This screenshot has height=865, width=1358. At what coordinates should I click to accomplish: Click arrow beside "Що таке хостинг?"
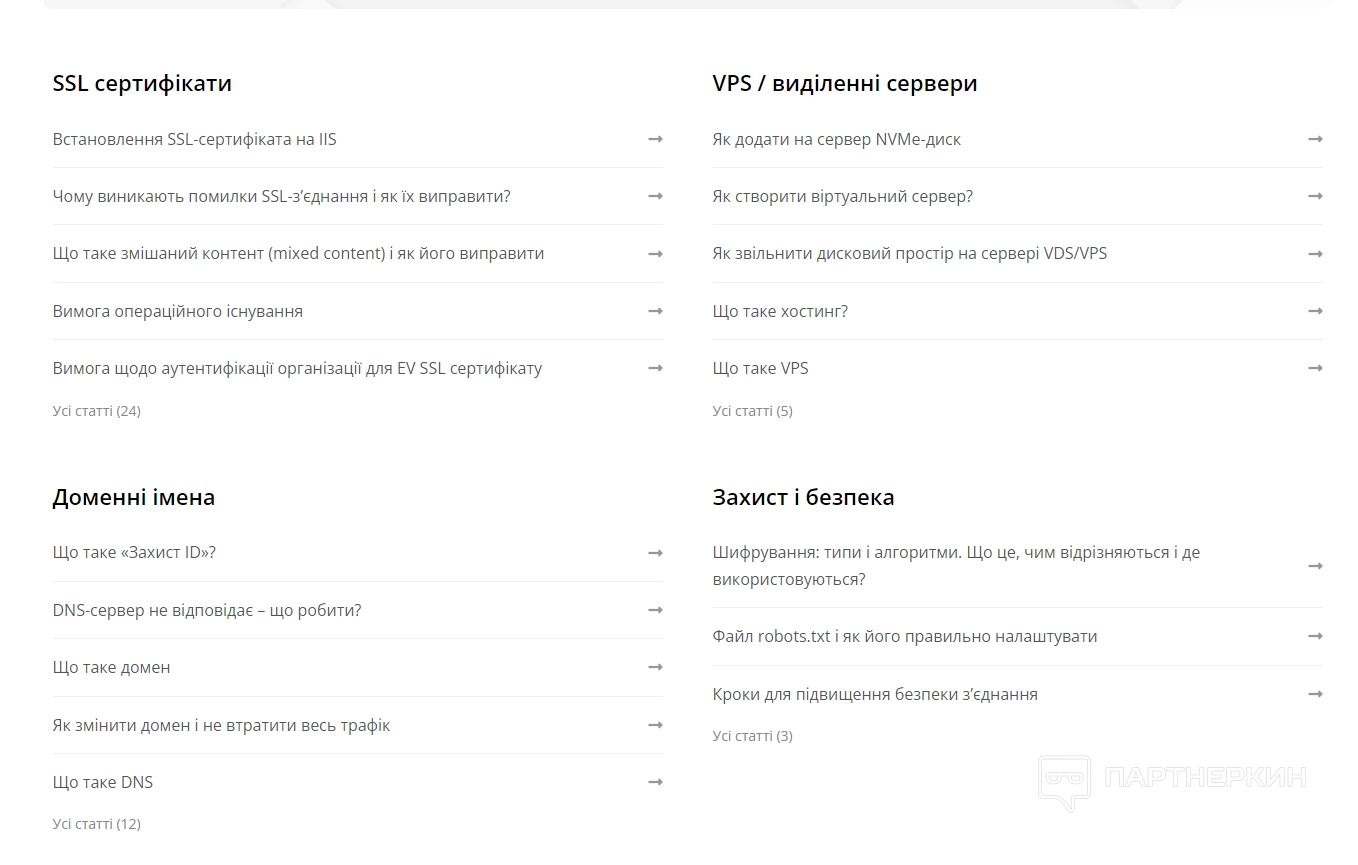(1315, 311)
